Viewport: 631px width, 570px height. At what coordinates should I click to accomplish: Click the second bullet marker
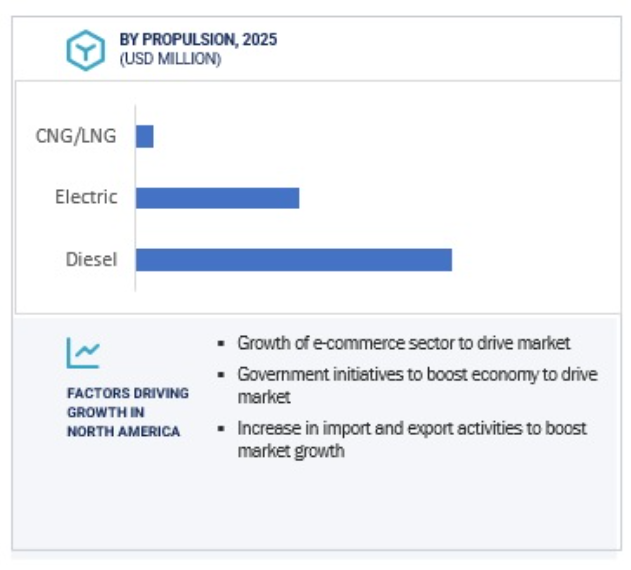click(x=221, y=375)
